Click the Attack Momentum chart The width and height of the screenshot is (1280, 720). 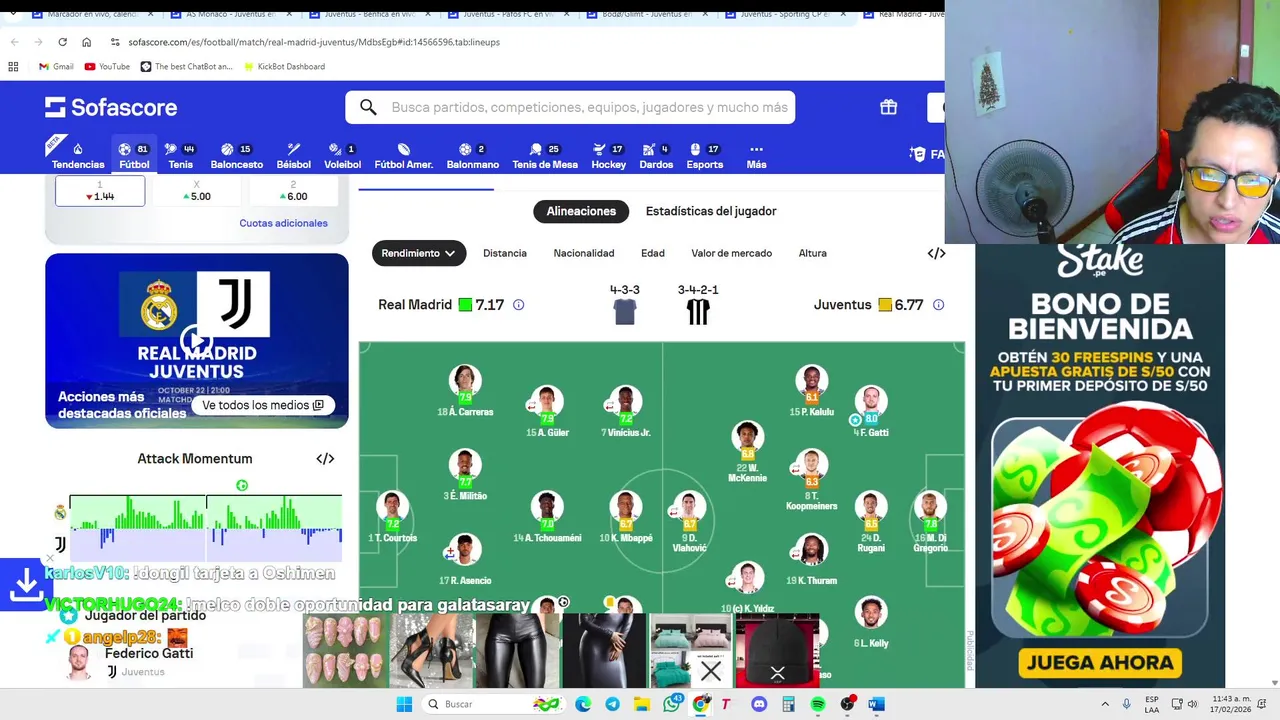(206, 528)
